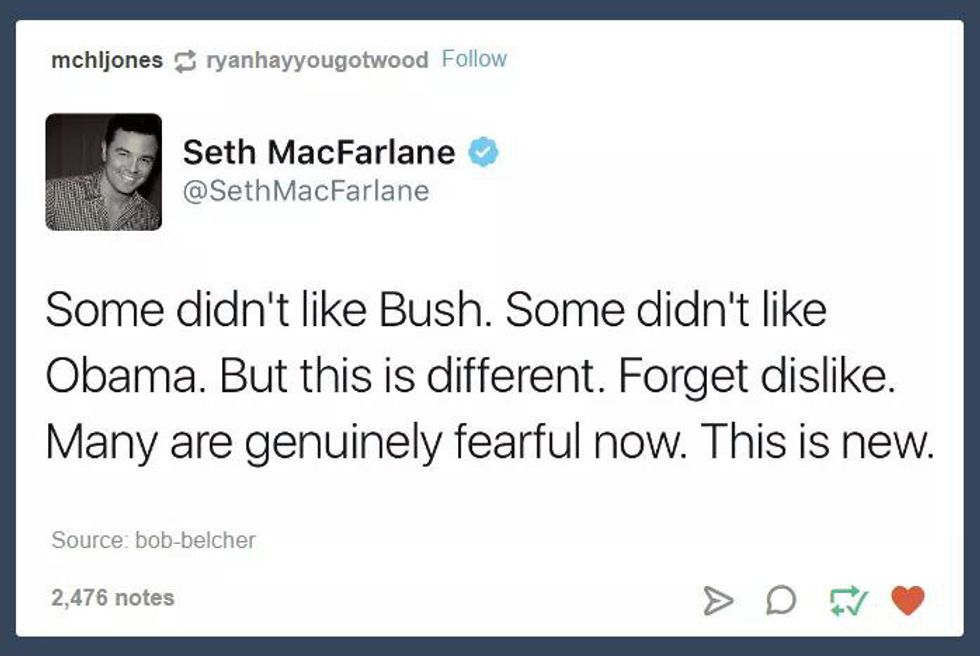The height and width of the screenshot is (656, 980).
Task: Open replies with the speech bubble icon
Action: [781, 600]
